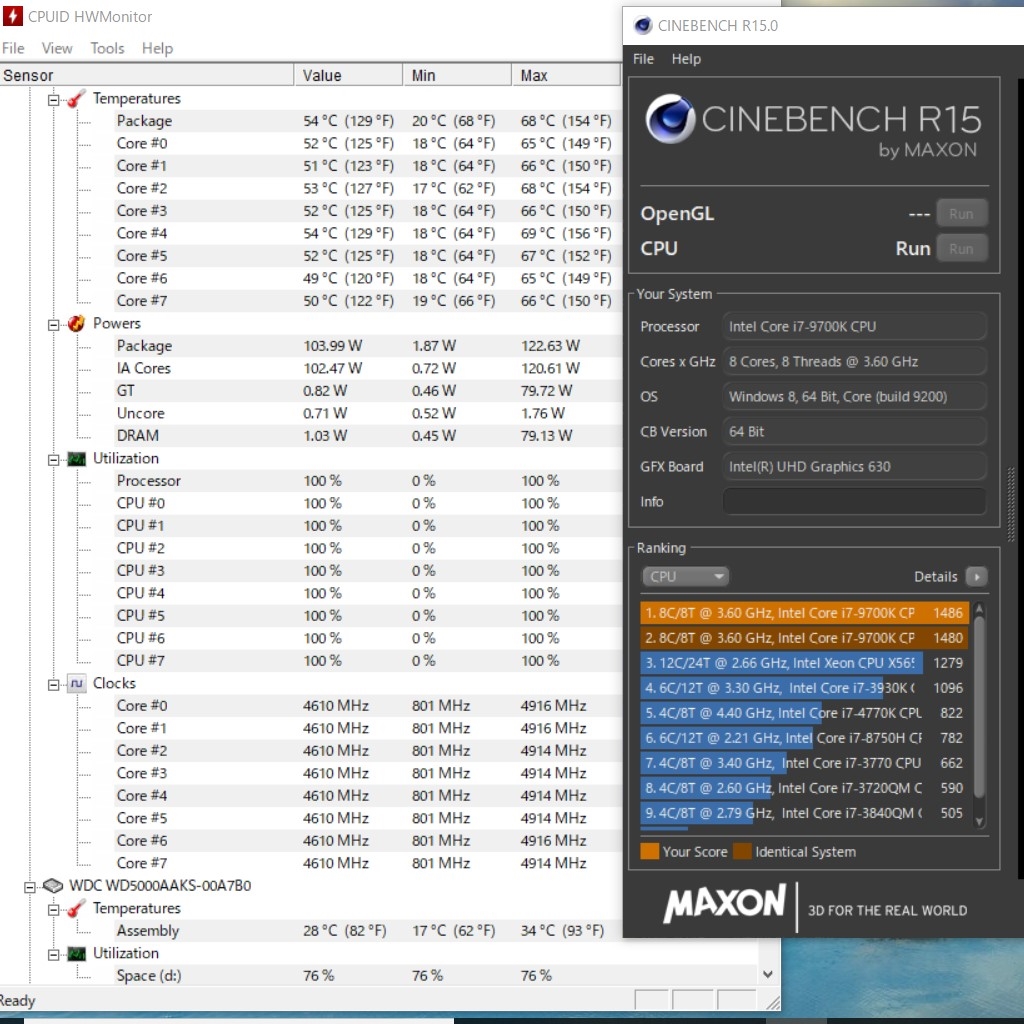Click the empty Info input field
Image resolution: width=1024 pixels, height=1024 pixels.
click(x=854, y=502)
